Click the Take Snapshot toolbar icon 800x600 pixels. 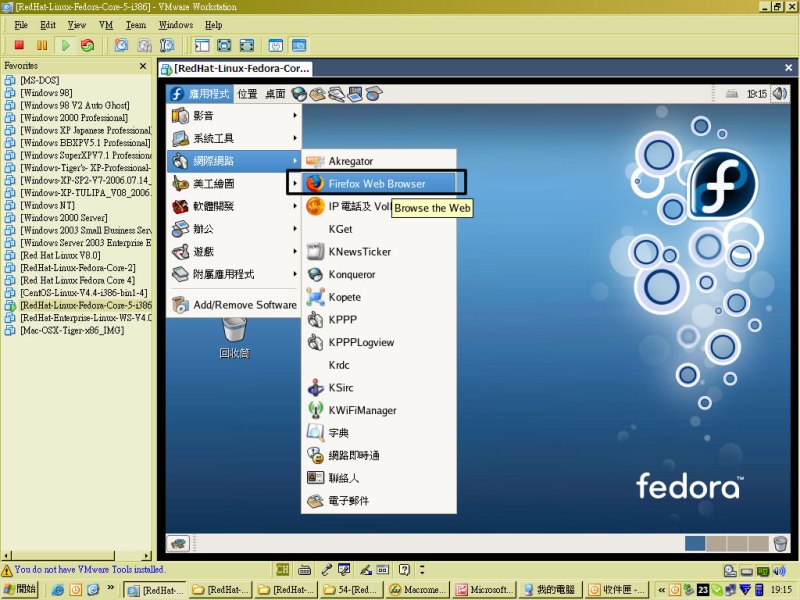pyautogui.click(x=121, y=45)
